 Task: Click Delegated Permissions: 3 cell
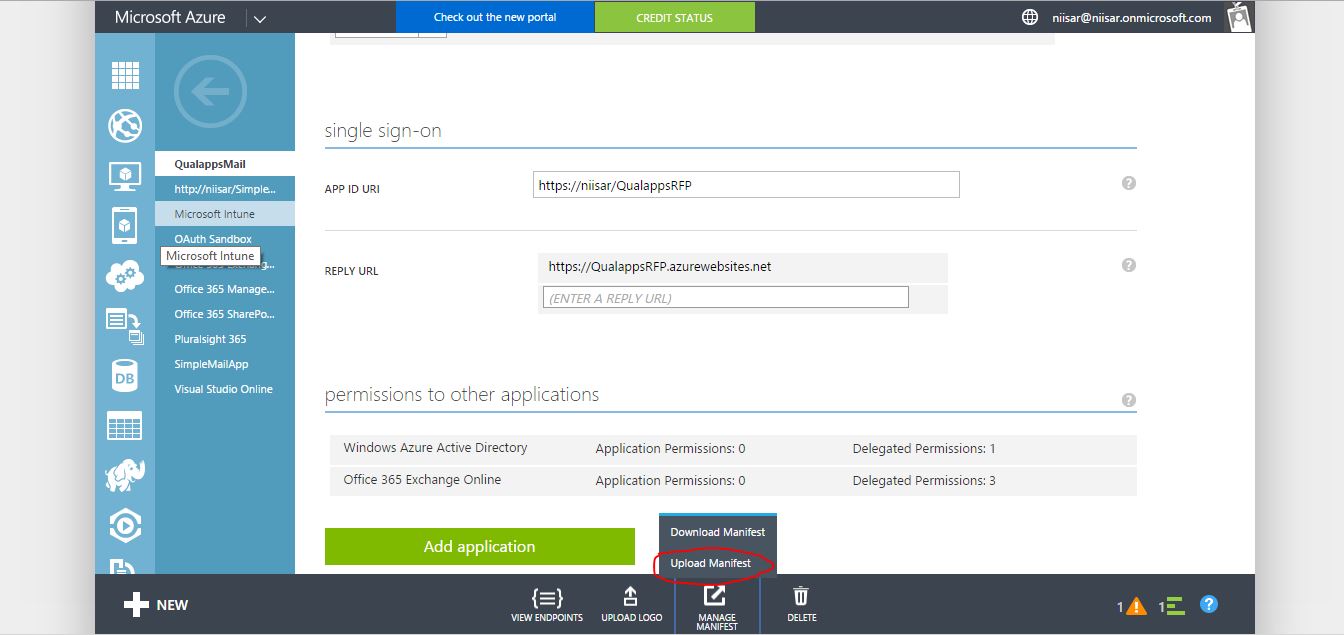coord(924,481)
